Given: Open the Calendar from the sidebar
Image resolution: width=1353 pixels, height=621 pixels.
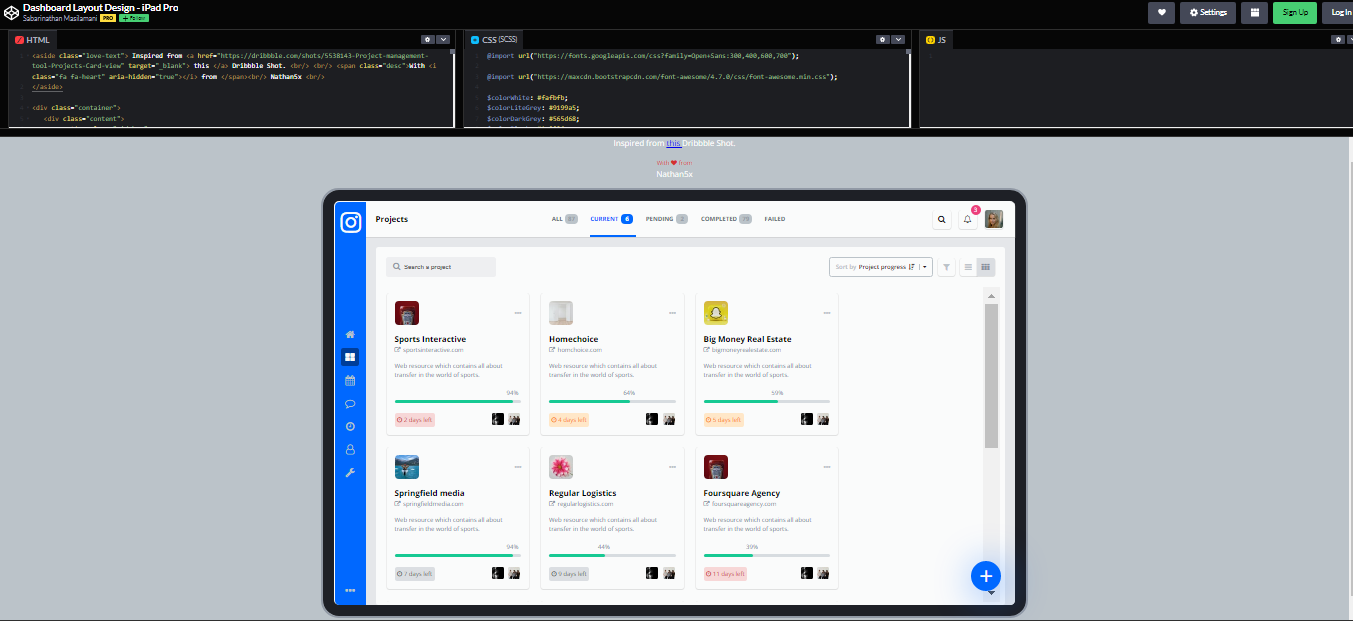Looking at the screenshot, I should (x=350, y=380).
